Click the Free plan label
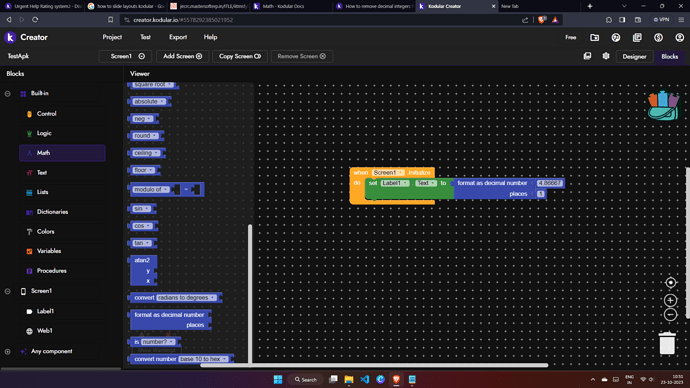The image size is (690, 388). [x=571, y=37]
